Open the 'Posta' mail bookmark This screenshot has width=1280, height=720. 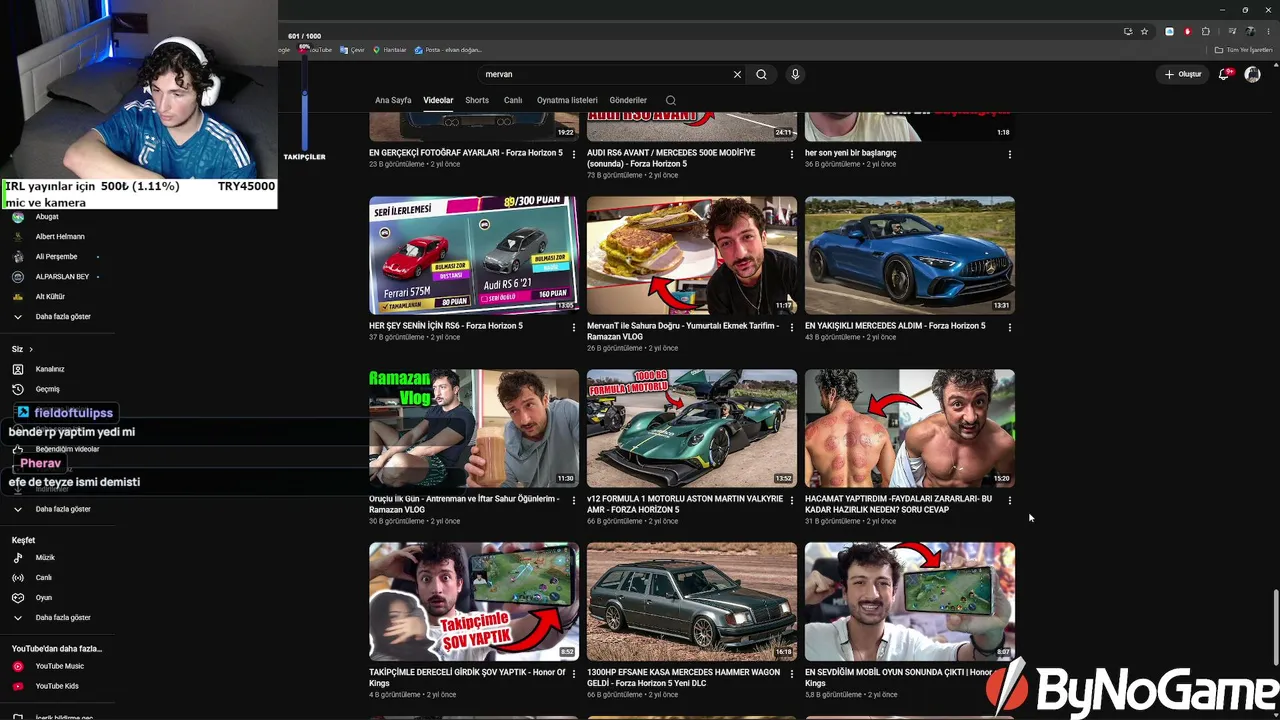[448, 50]
